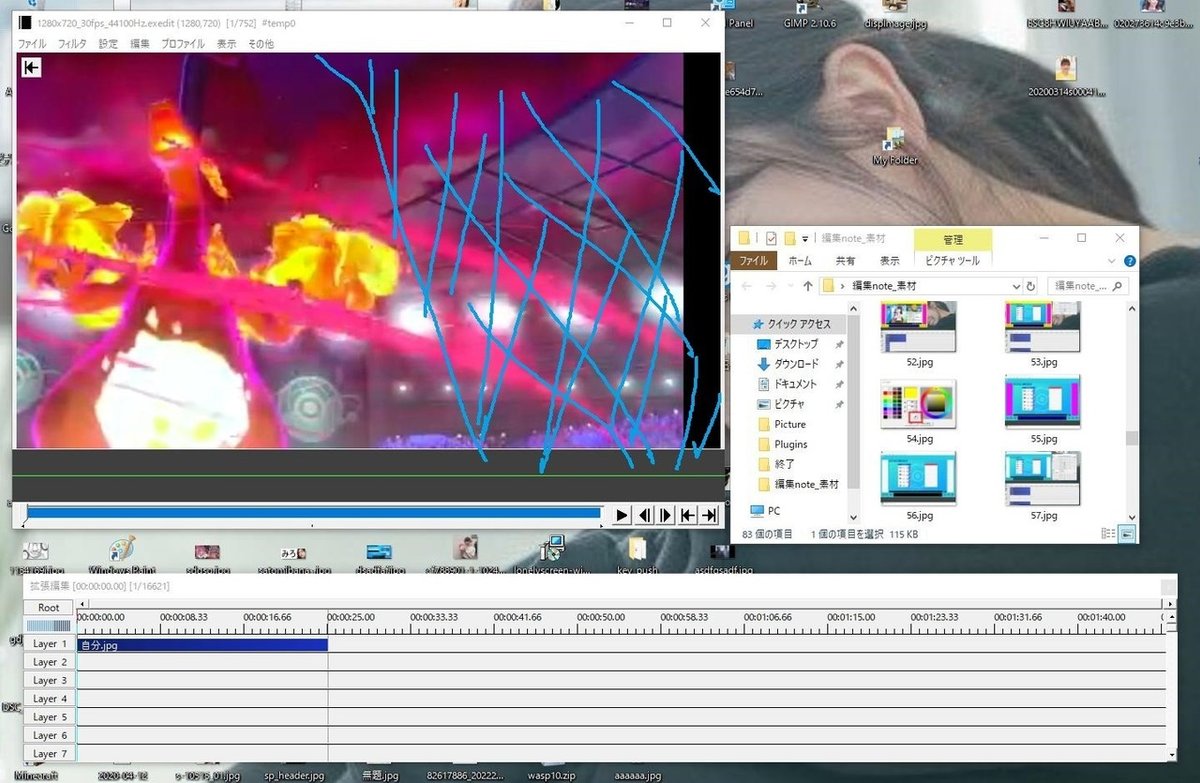
Task: Select the 自分.jpg clip on Layer 1
Action: [203, 645]
